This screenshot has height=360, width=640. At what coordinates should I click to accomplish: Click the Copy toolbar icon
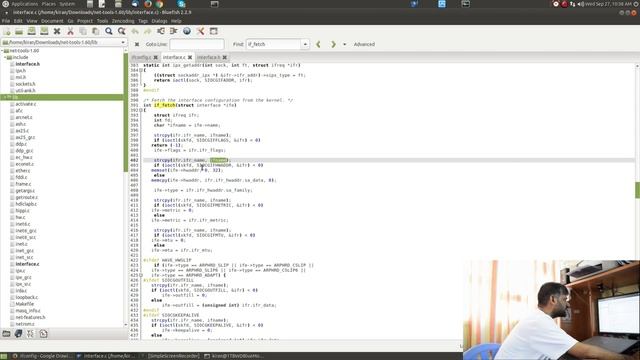83,31
